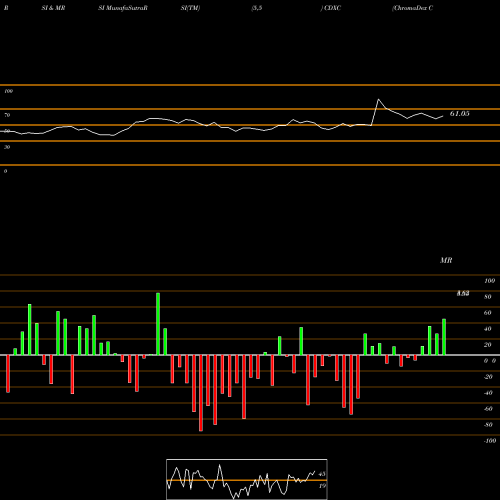The image size is (500, 500).
Task: Click the longest red MR histogram bar
Action: [x=201, y=393]
